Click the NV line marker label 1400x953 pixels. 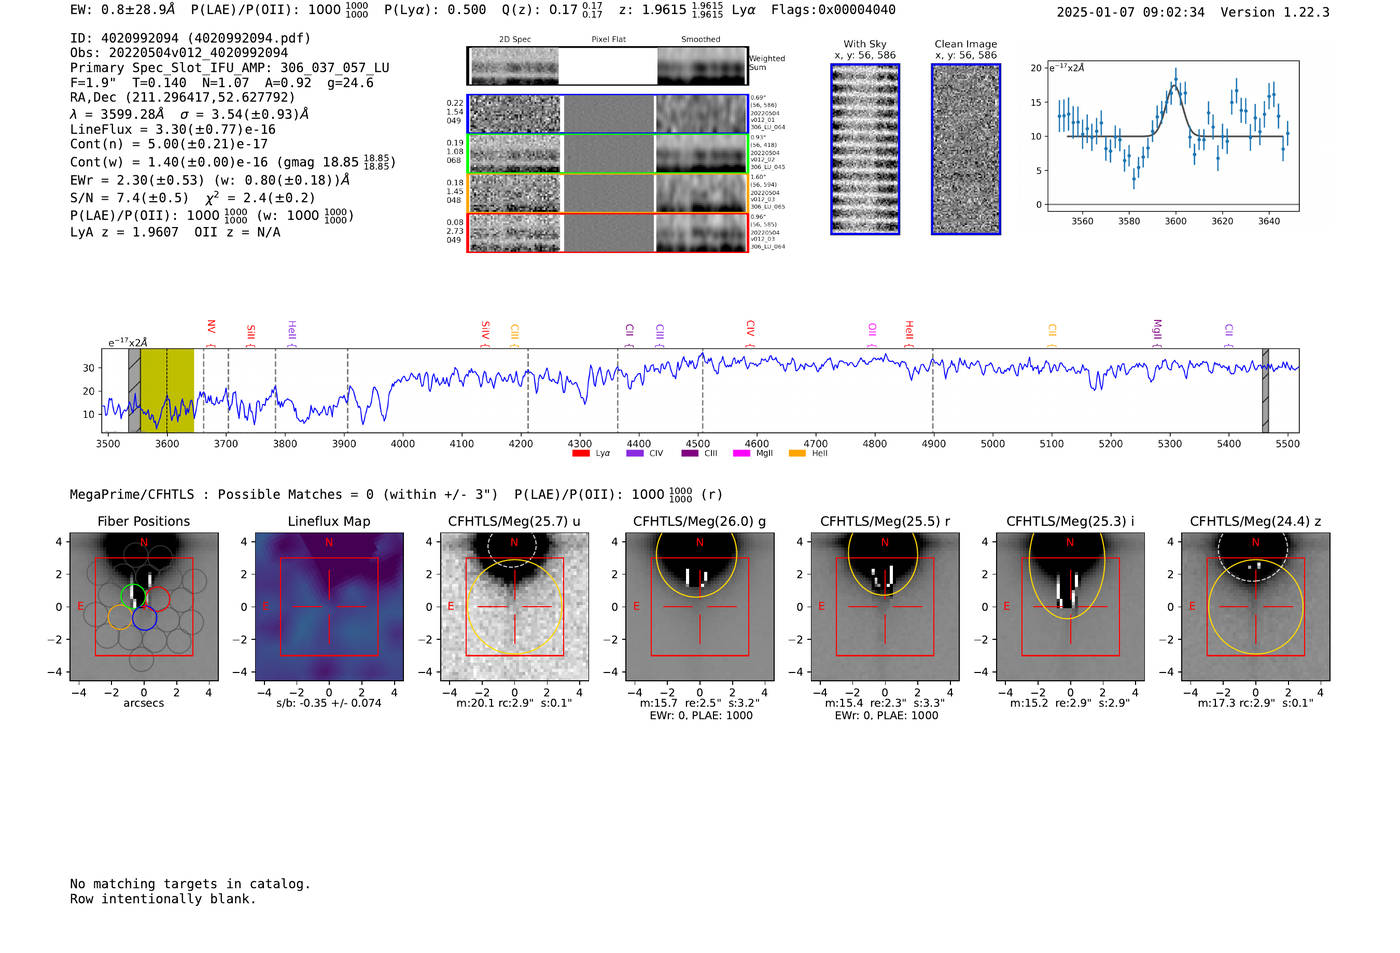pos(211,327)
